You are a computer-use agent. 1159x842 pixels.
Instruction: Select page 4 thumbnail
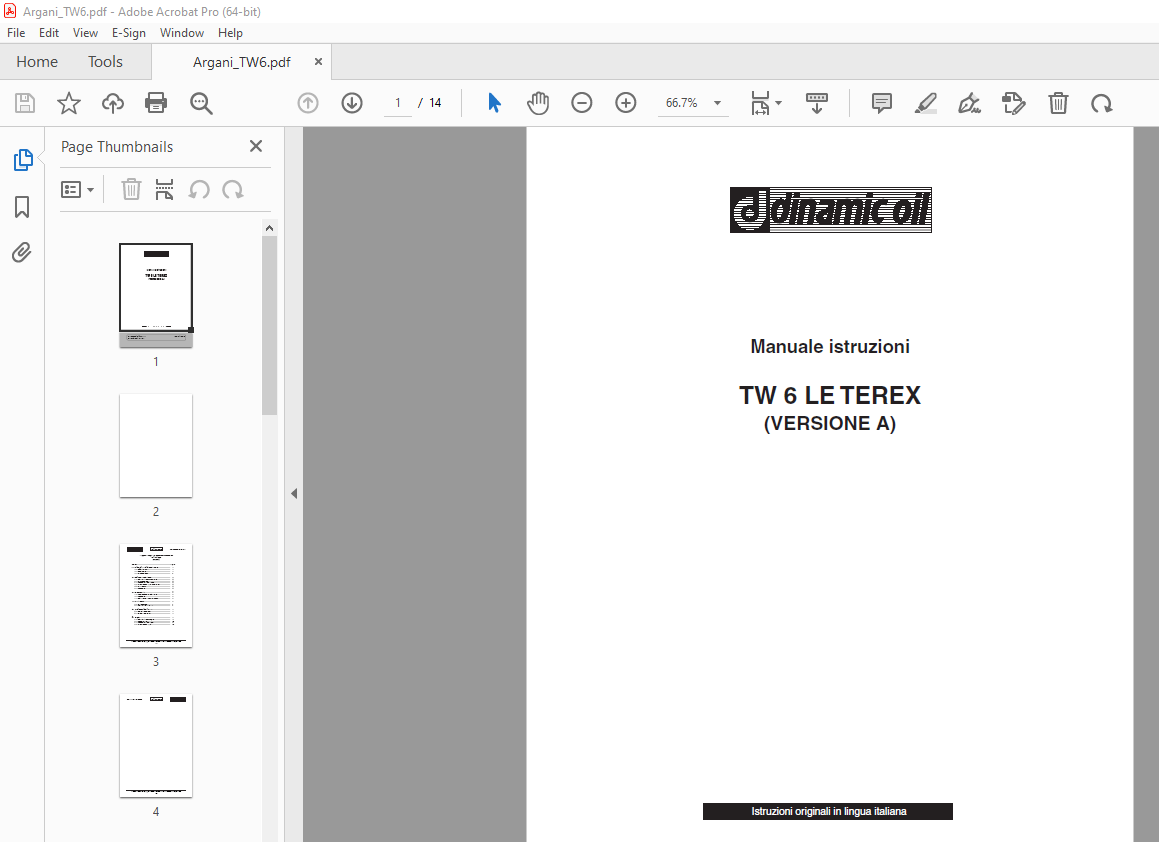click(156, 746)
